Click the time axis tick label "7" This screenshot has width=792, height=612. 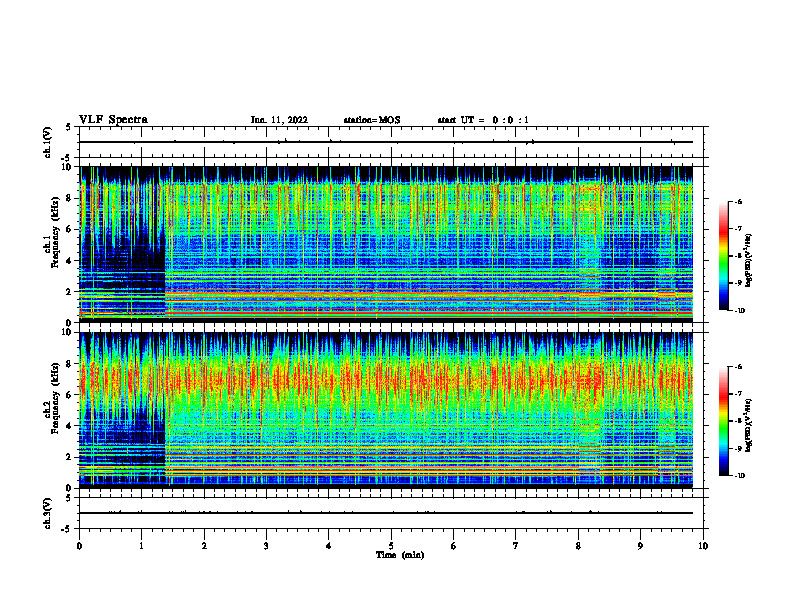(x=516, y=546)
